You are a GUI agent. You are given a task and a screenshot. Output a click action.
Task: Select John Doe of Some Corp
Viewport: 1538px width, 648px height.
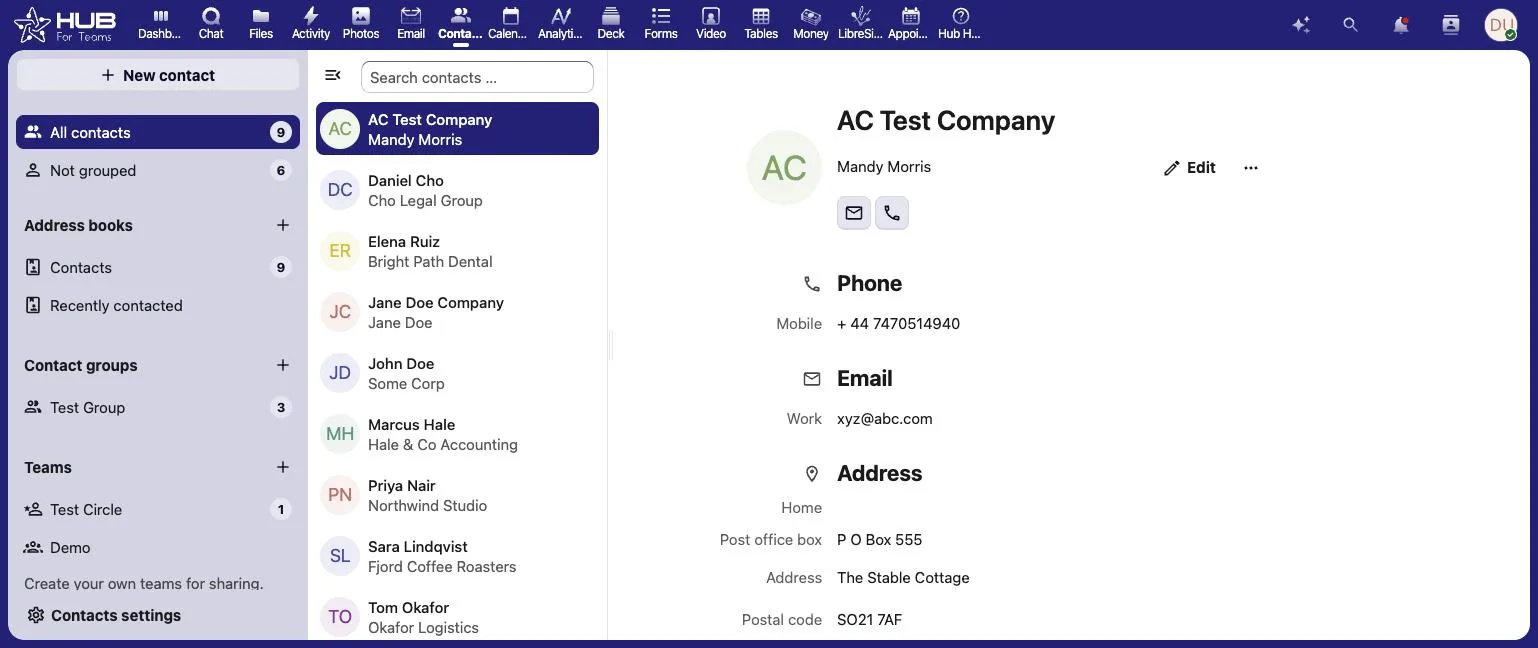(x=457, y=373)
